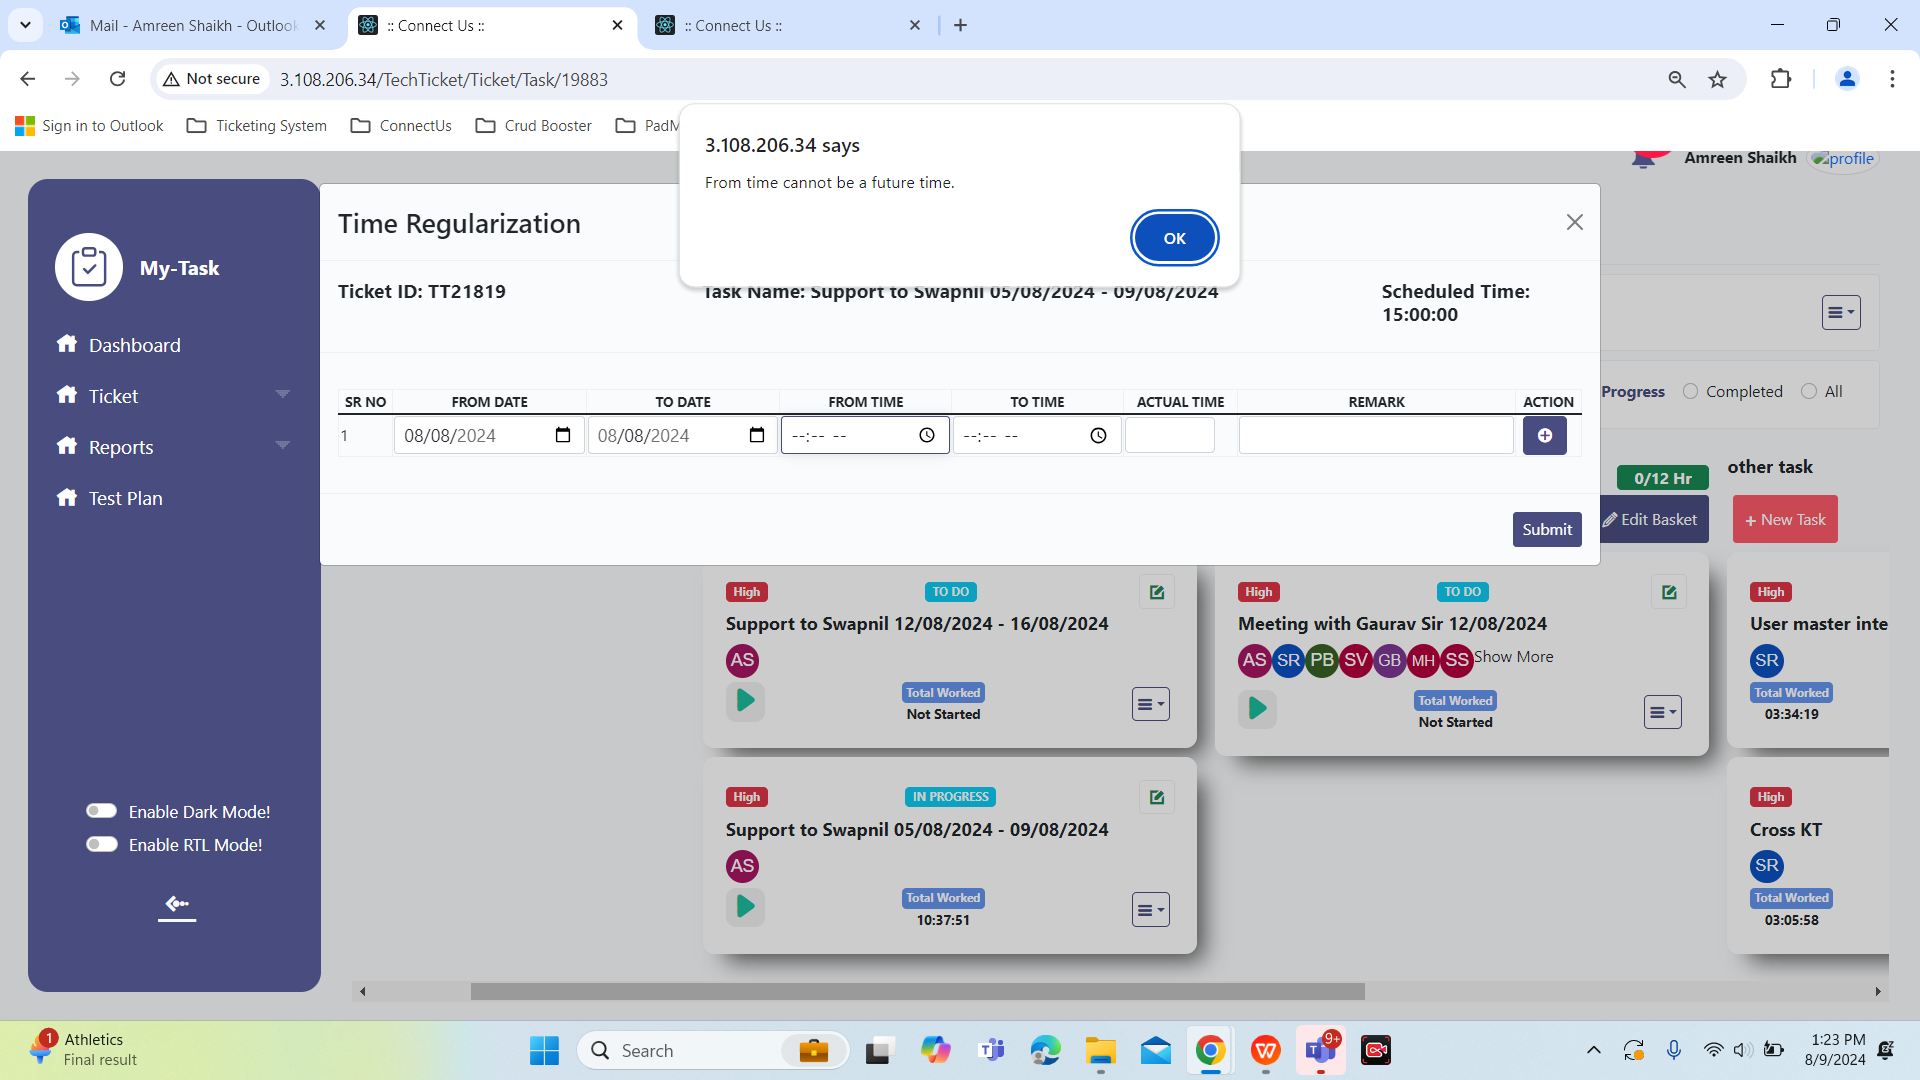Image resolution: width=1920 pixels, height=1080 pixels.
Task: Switch to the Mail - Amreen Shaikh Outlook tab
Action: [193, 25]
